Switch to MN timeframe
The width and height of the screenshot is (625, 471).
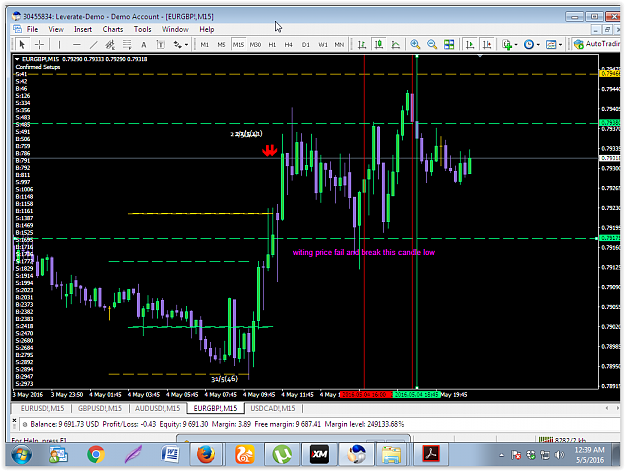pyautogui.click(x=339, y=45)
